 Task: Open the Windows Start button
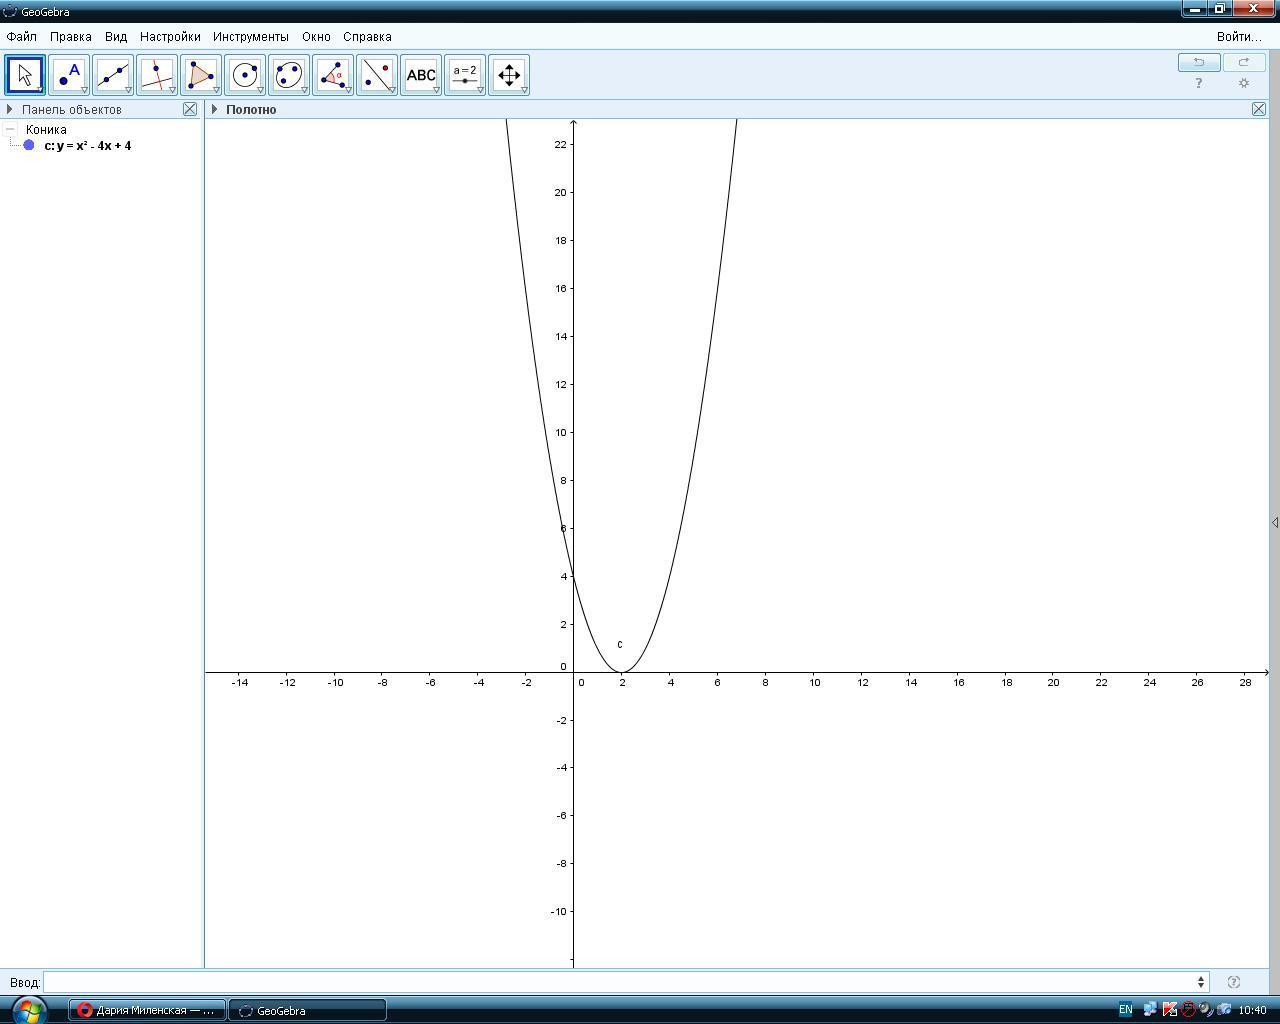(28, 1009)
